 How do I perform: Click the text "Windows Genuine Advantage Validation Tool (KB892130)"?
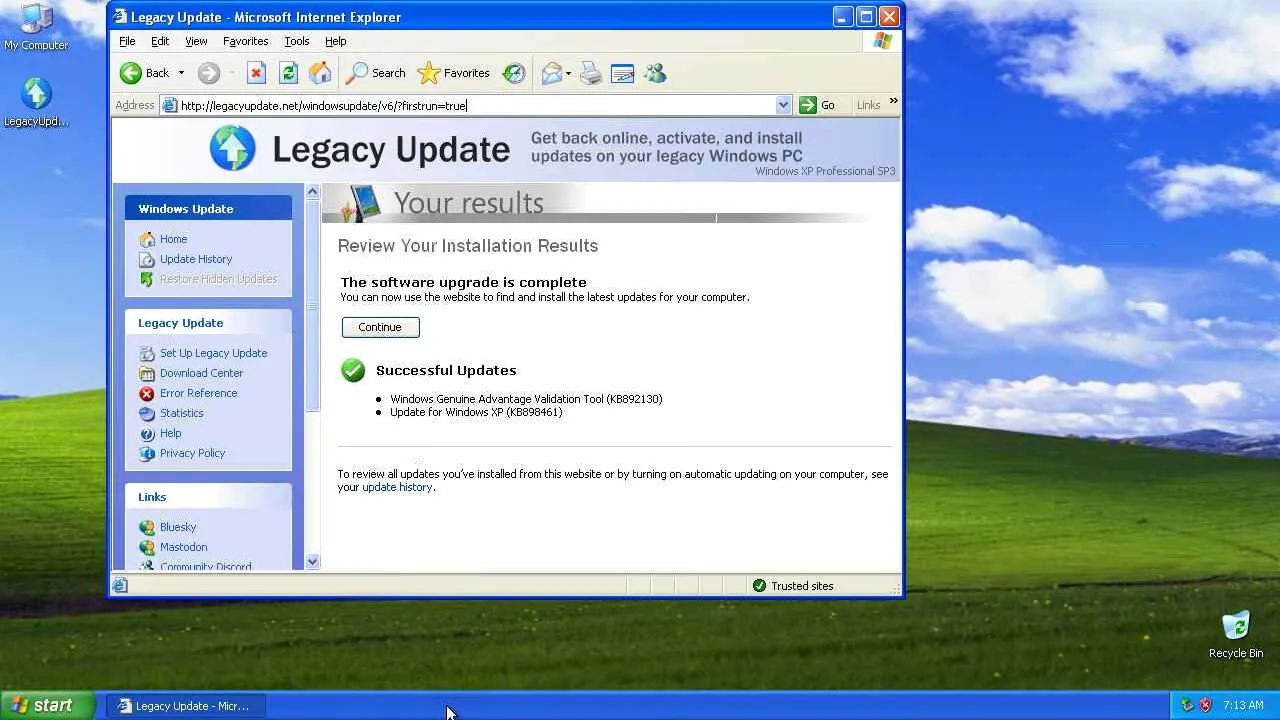coord(526,399)
